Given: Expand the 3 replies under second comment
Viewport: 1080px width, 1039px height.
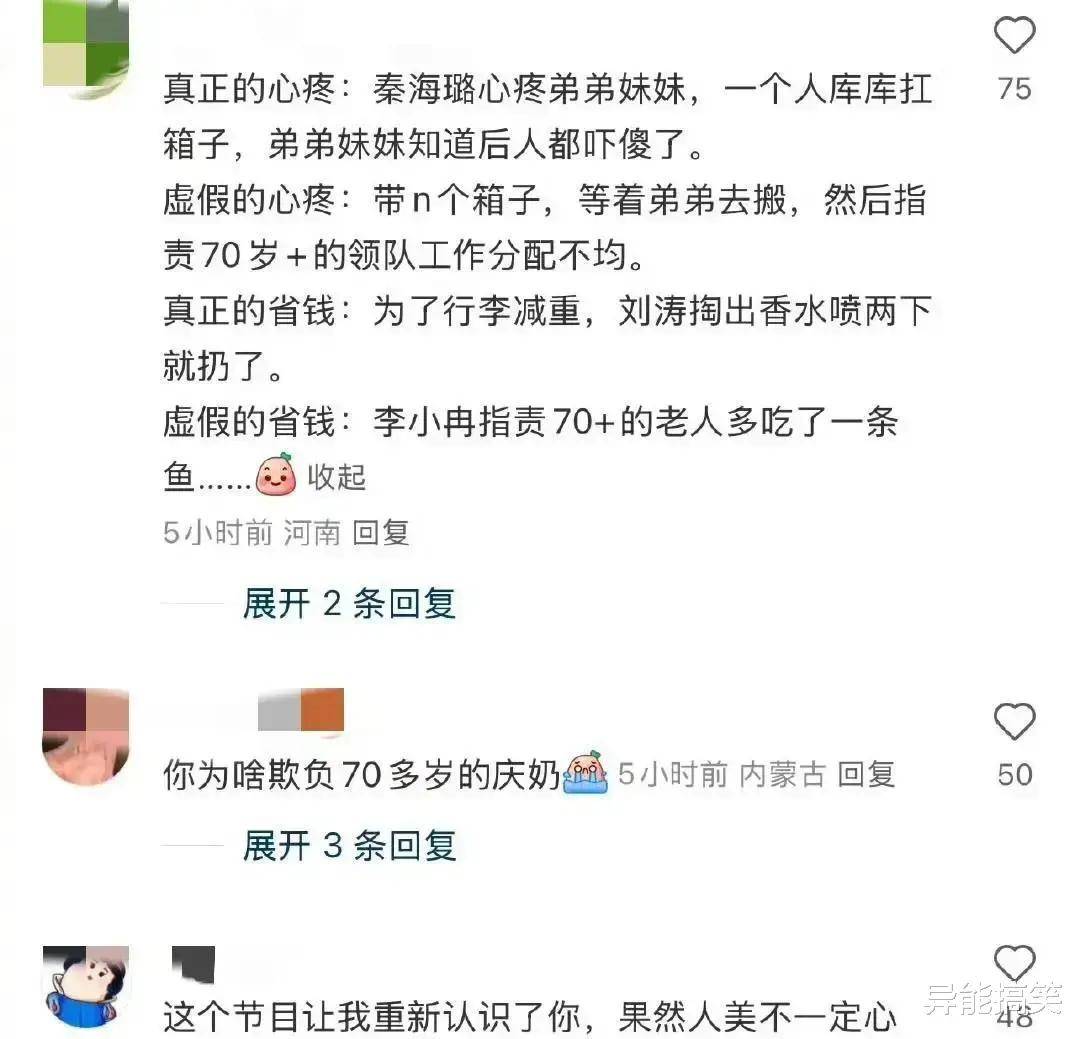Looking at the screenshot, I should click(349, 845).
